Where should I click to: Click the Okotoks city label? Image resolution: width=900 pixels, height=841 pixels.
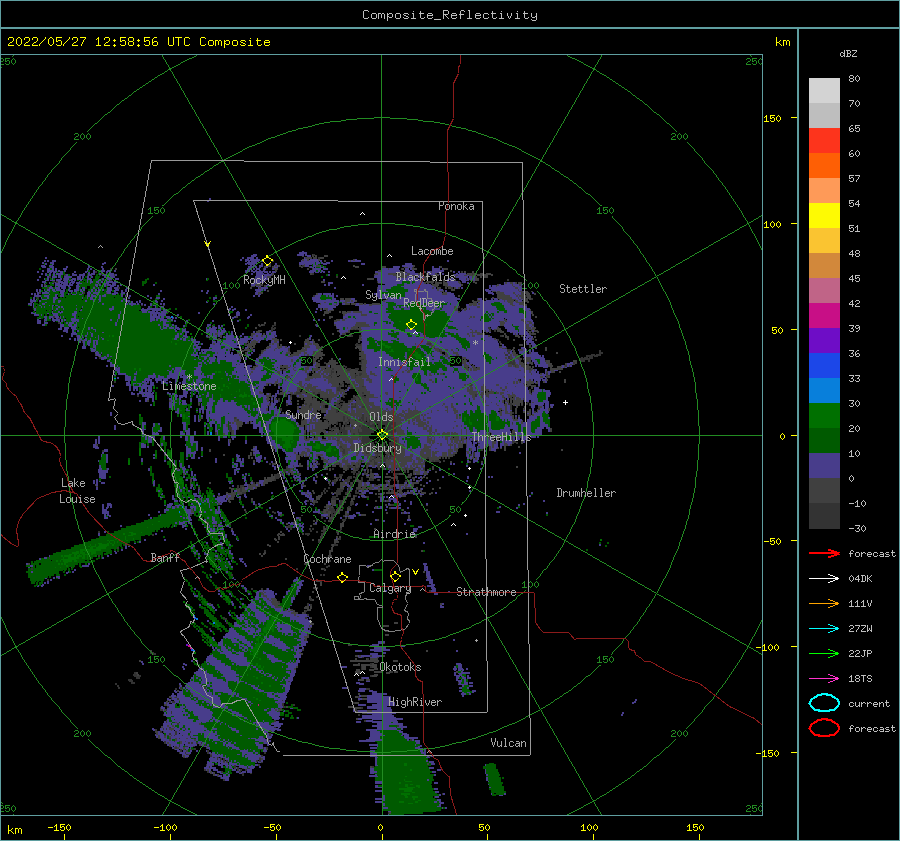click(400, 667)
